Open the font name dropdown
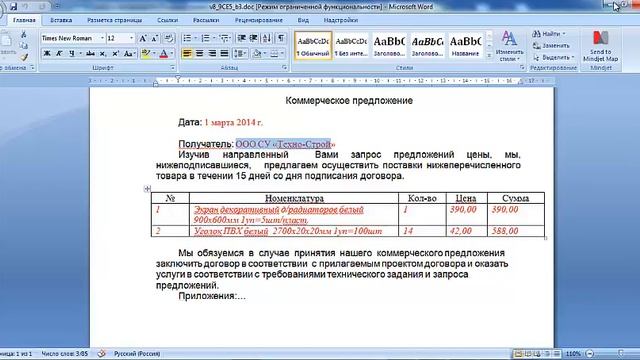Image resolution: width=640 pixels, height=360 pixels. (102, 38)
